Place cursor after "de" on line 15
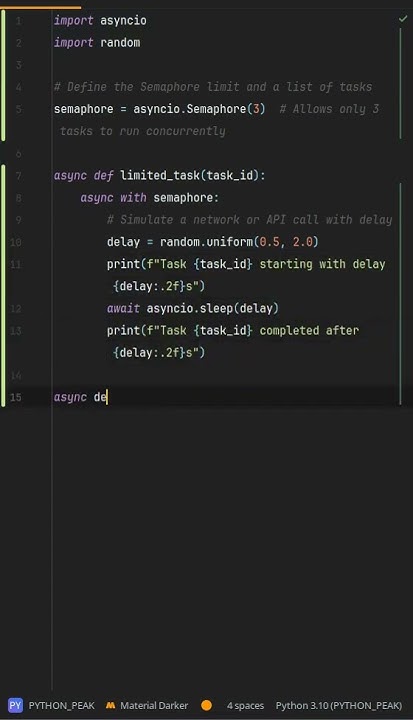 (107, 397)
